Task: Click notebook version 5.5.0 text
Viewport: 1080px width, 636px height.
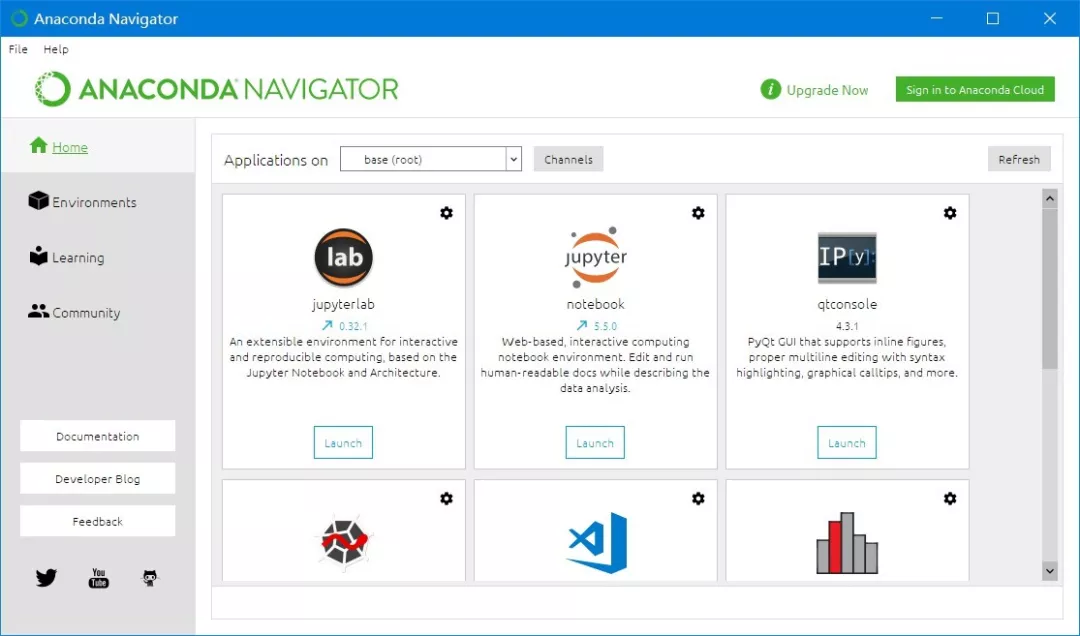Action: pyautogui.click(x=605, y=326)
